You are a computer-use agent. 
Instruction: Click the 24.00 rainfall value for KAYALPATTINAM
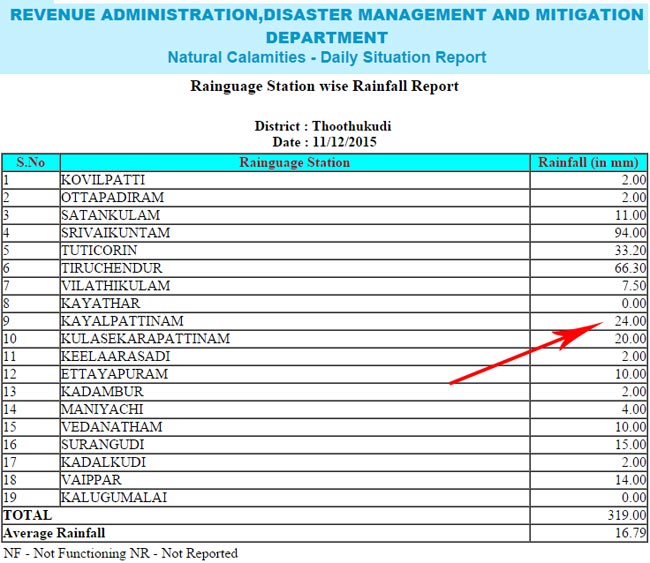pos(631,321)
